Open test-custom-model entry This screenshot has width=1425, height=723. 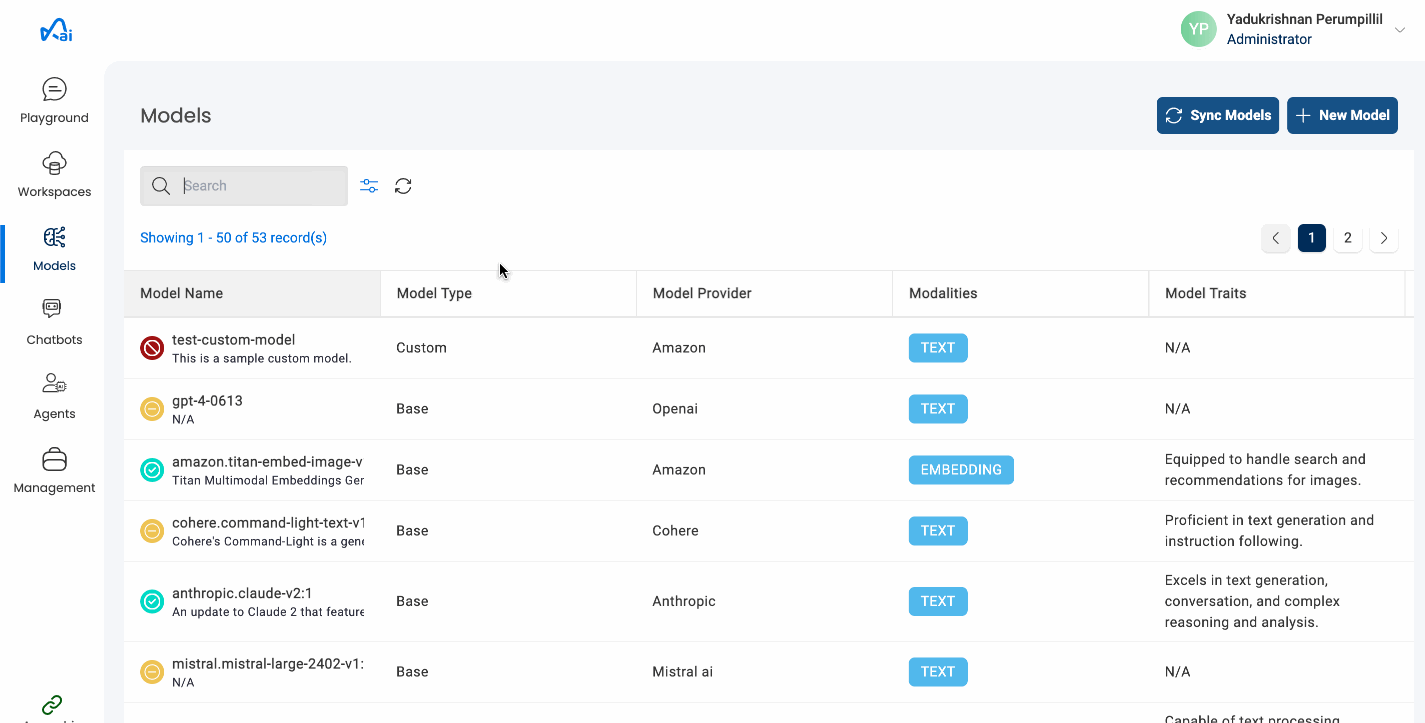(234, 340)
